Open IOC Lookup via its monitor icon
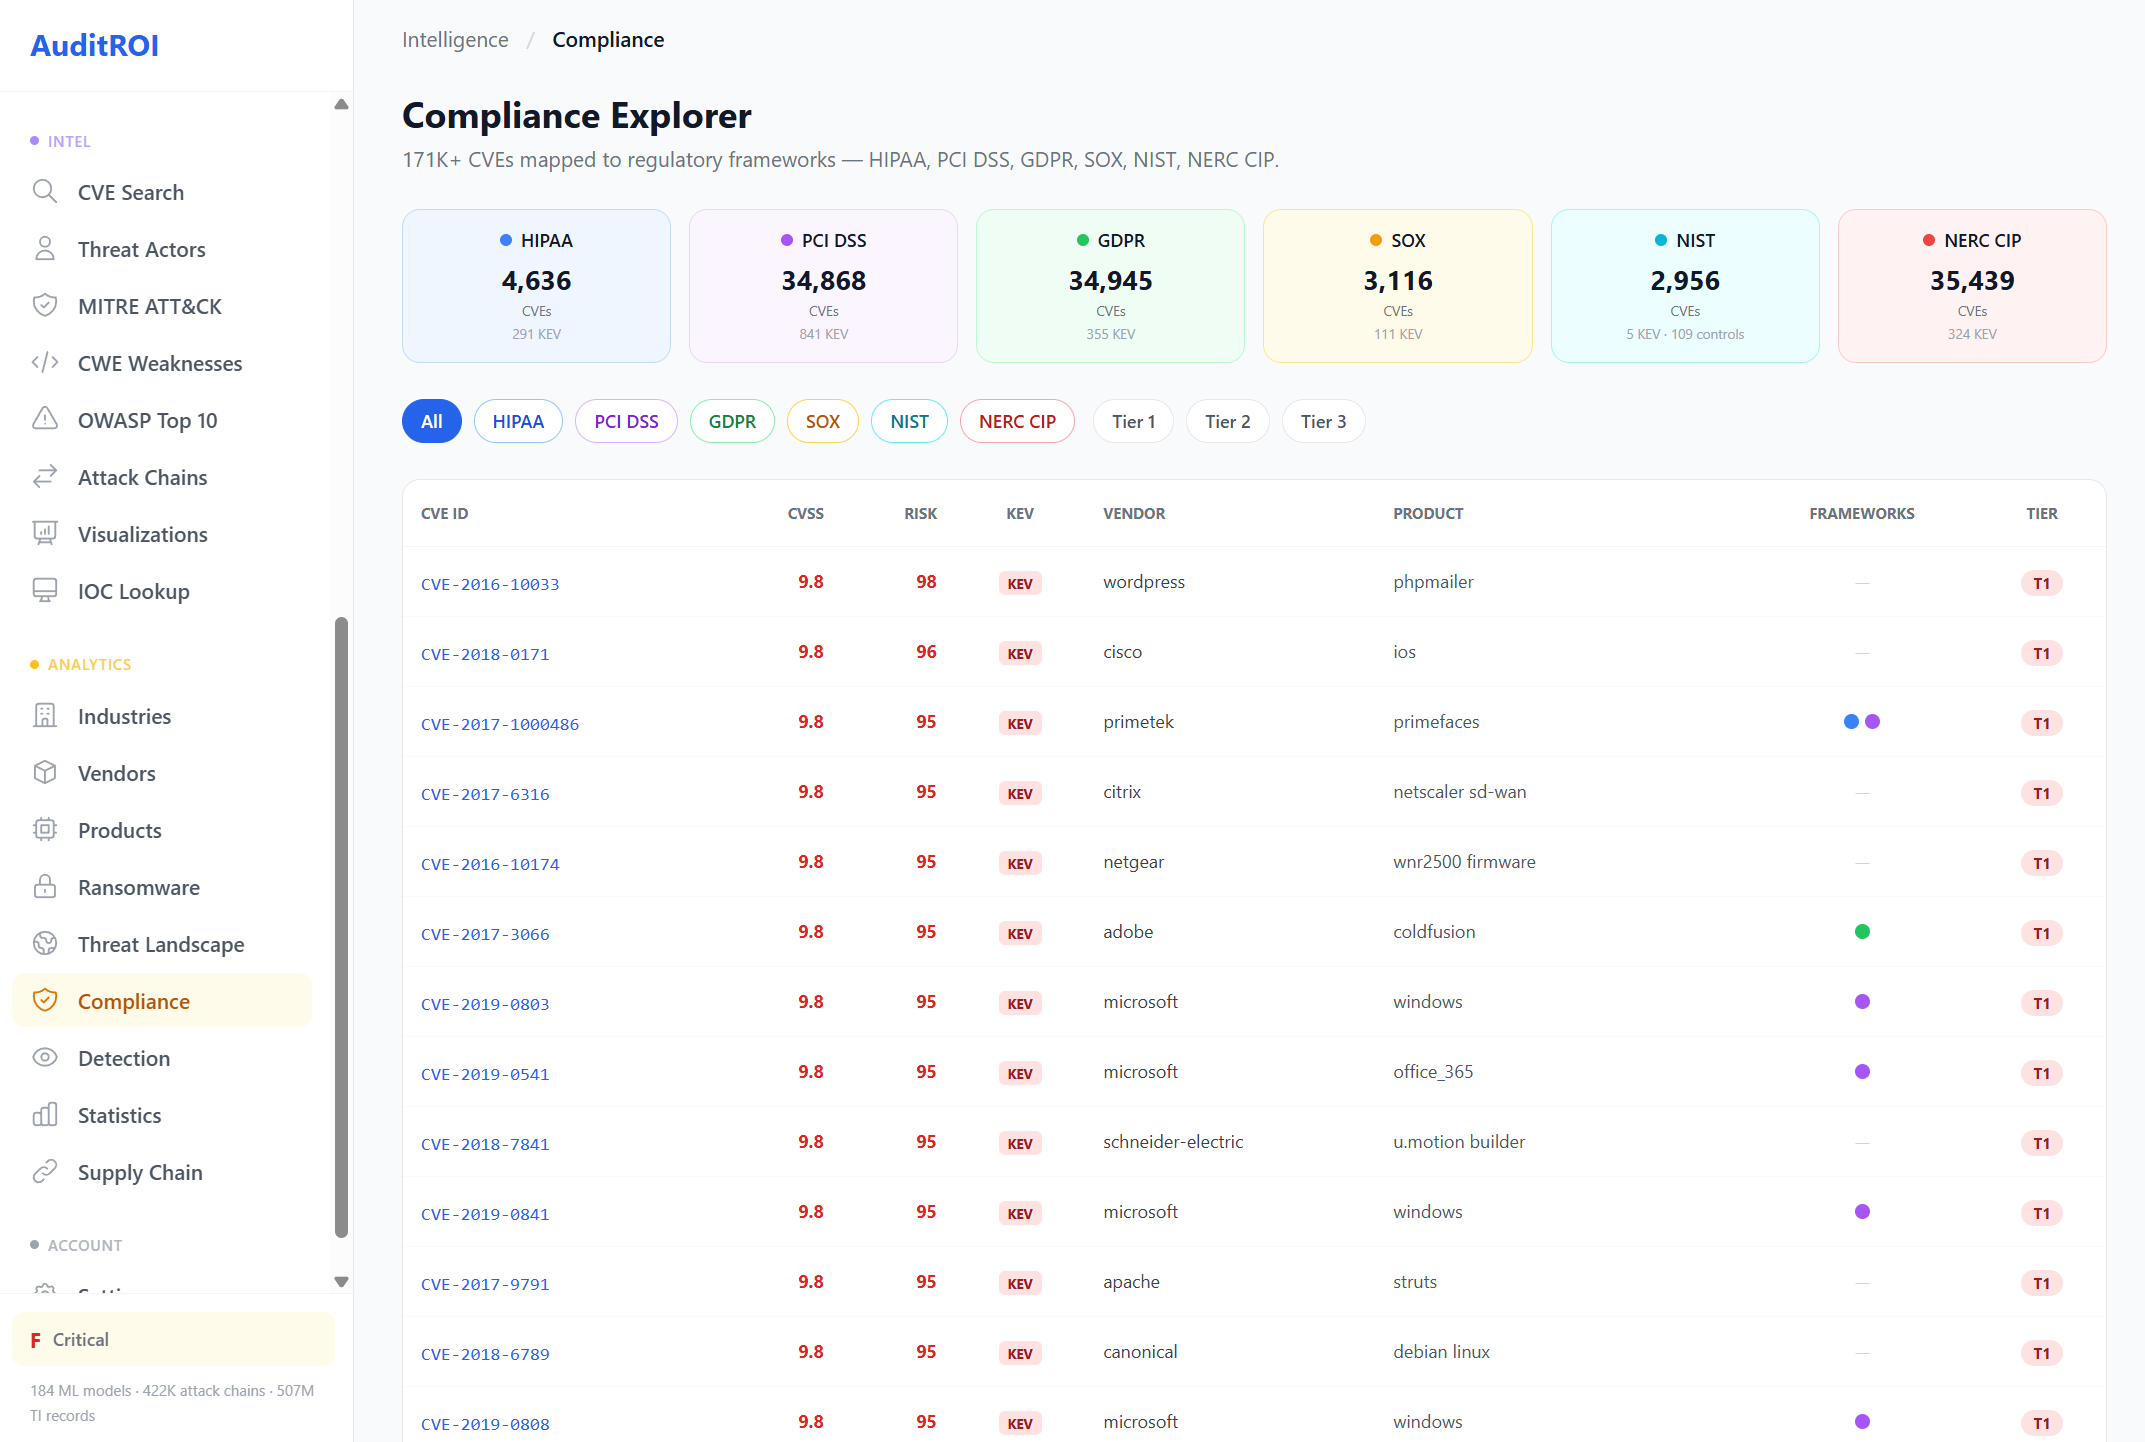 pos(45,590)
